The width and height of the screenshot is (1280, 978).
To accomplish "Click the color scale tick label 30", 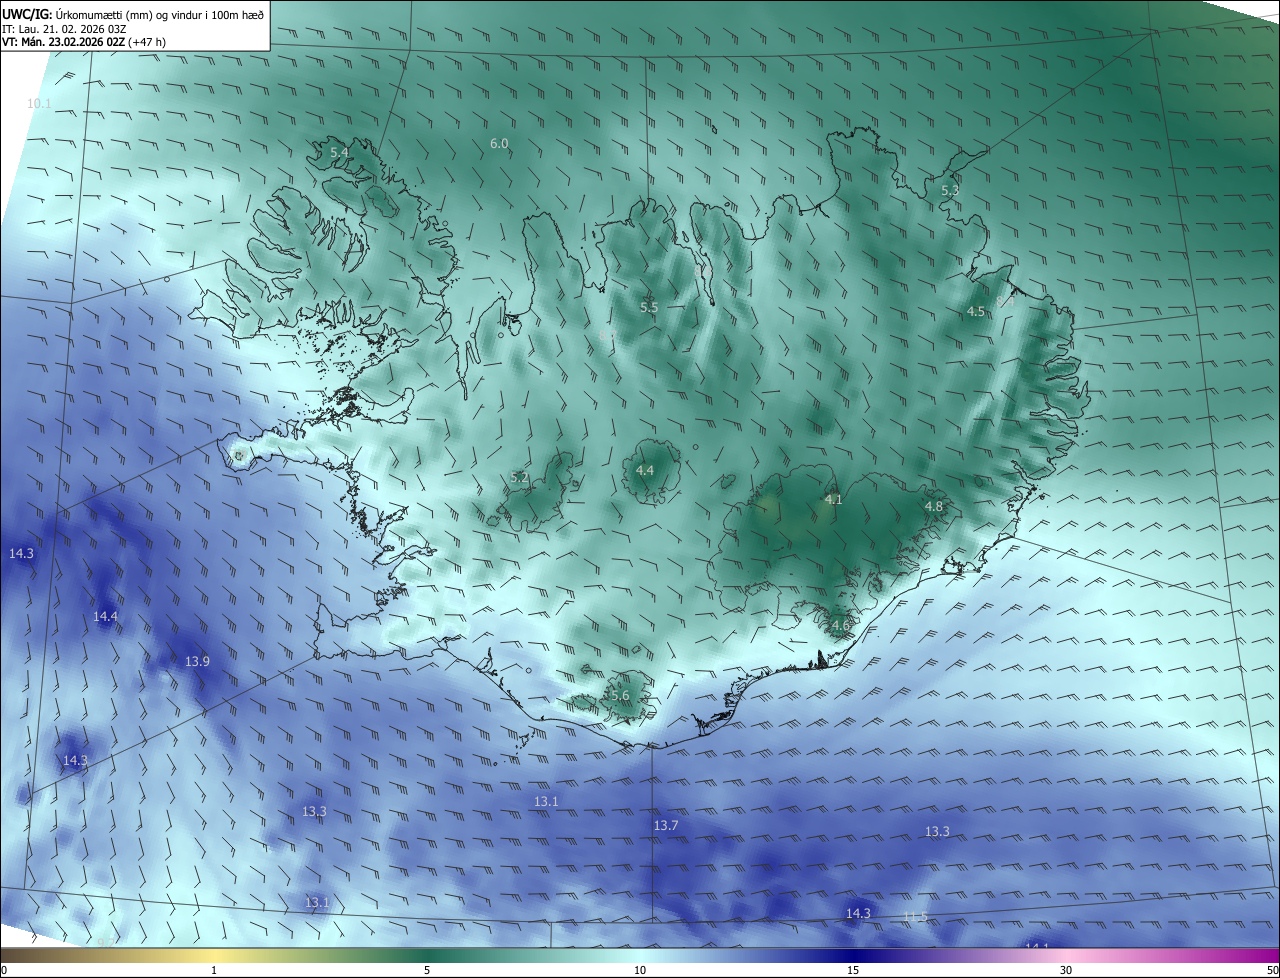I will pyautogui.click(x=1066, y=971).
